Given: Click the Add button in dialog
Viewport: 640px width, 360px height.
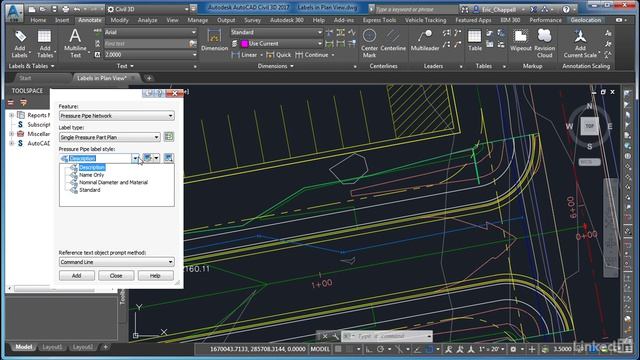Looking at the screenshot, I should [x=77, y=276].
